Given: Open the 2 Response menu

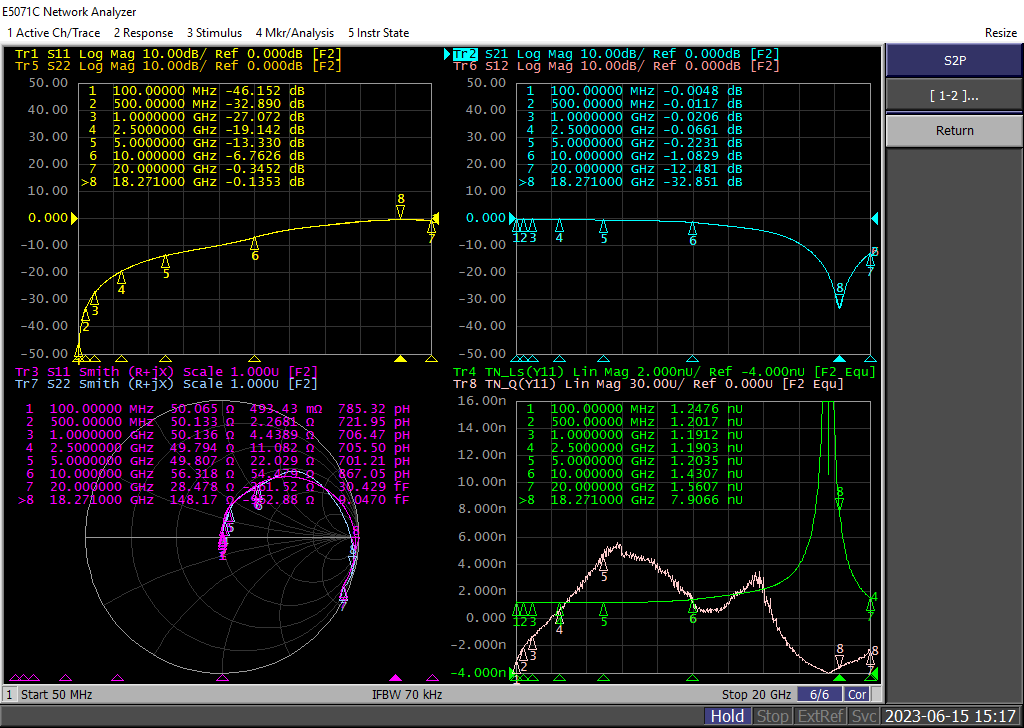Looking at the screenshot, I should [143, 33].
